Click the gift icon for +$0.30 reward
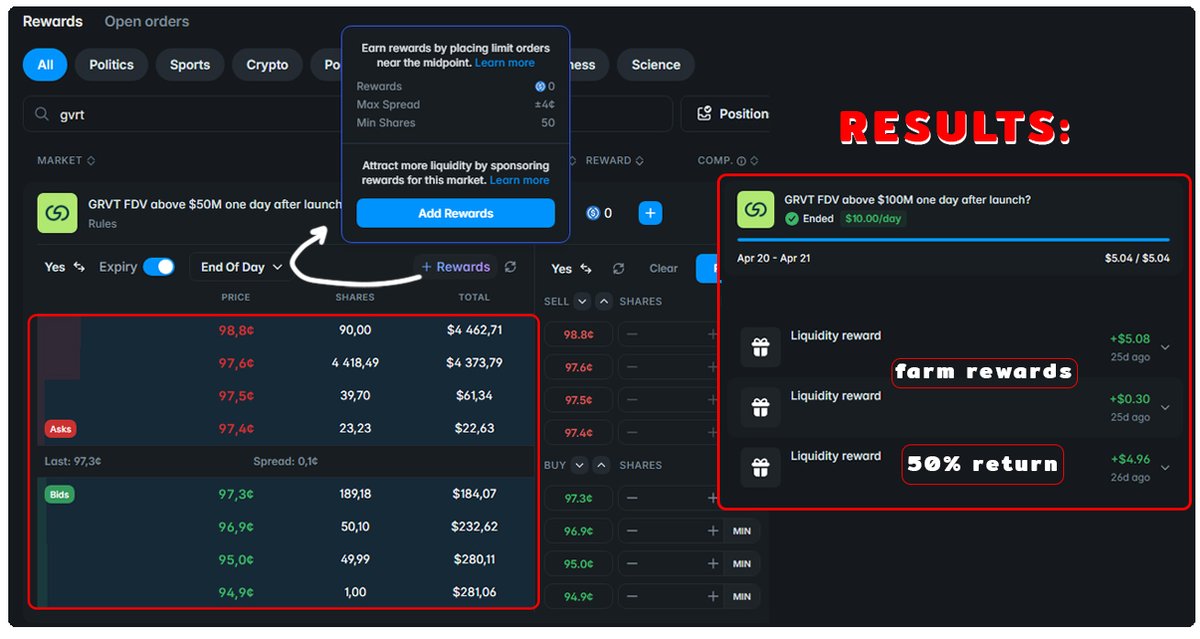Screen dimensions: 1200x639 pyautogui.click(x=760, y=407)
